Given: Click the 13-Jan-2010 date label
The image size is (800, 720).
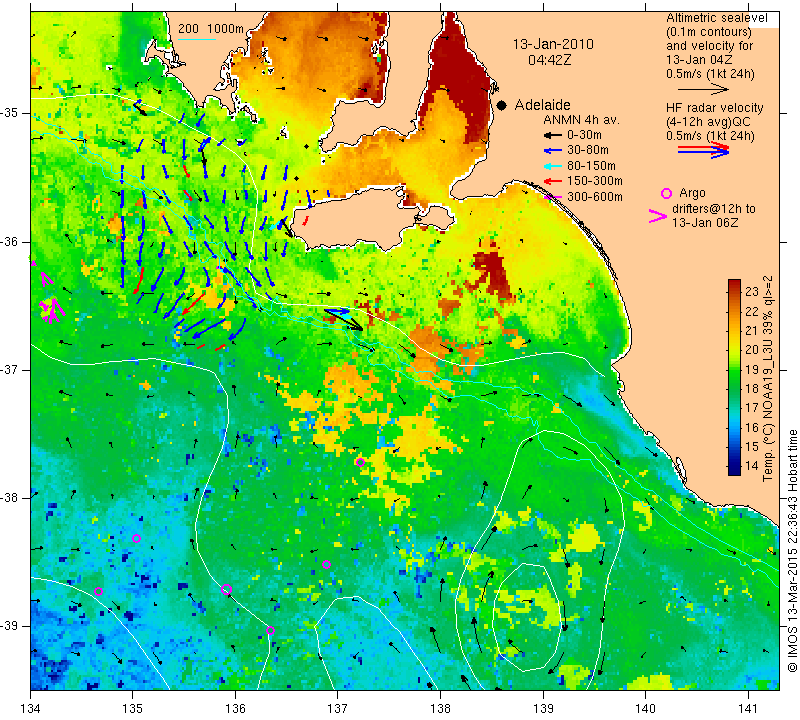Looking at the screenshot, I should tap(553, 44).
